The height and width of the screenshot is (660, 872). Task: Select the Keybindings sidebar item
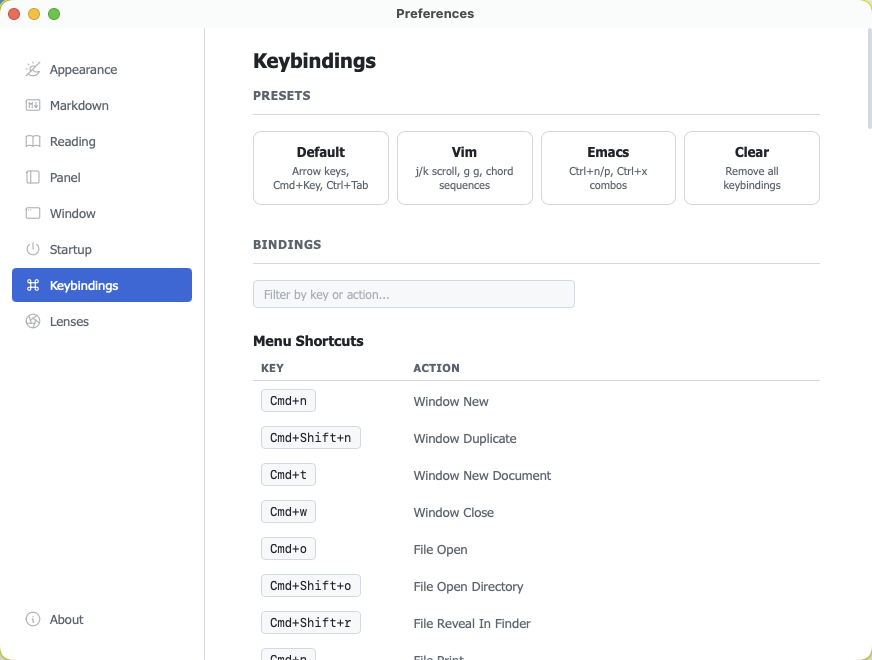pos(102,285)
